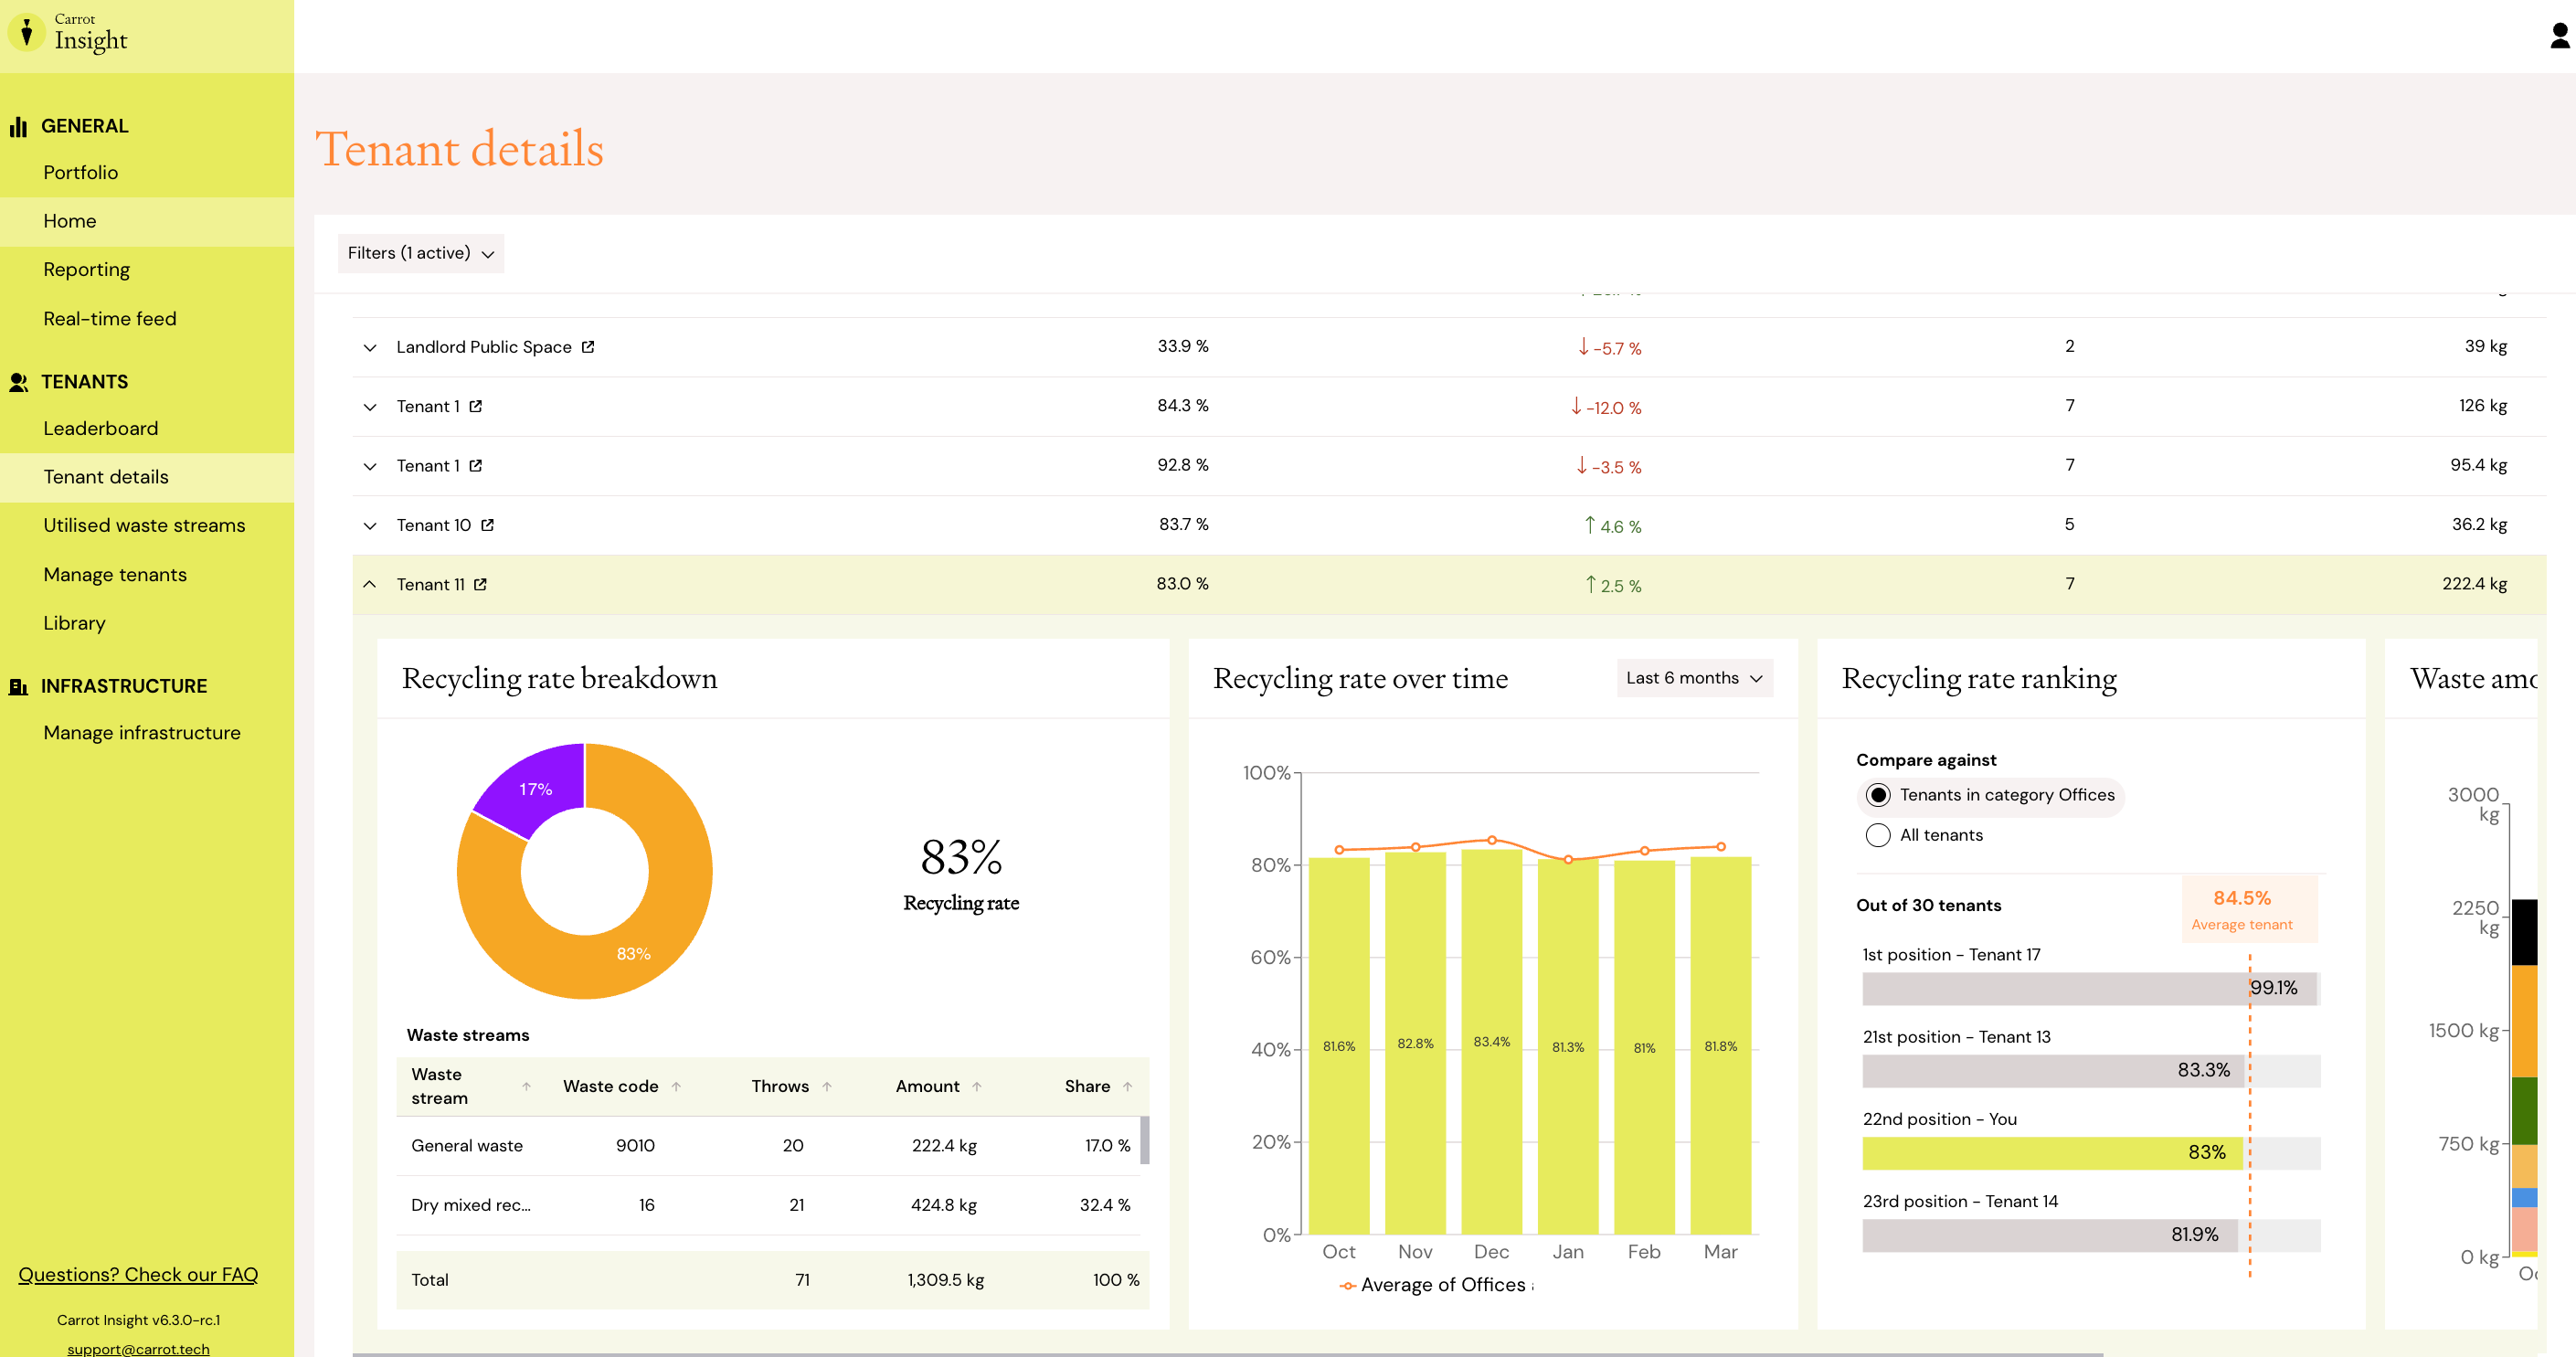
Task: Open Last 6 months dropdown
Action: coord(1694,678)
